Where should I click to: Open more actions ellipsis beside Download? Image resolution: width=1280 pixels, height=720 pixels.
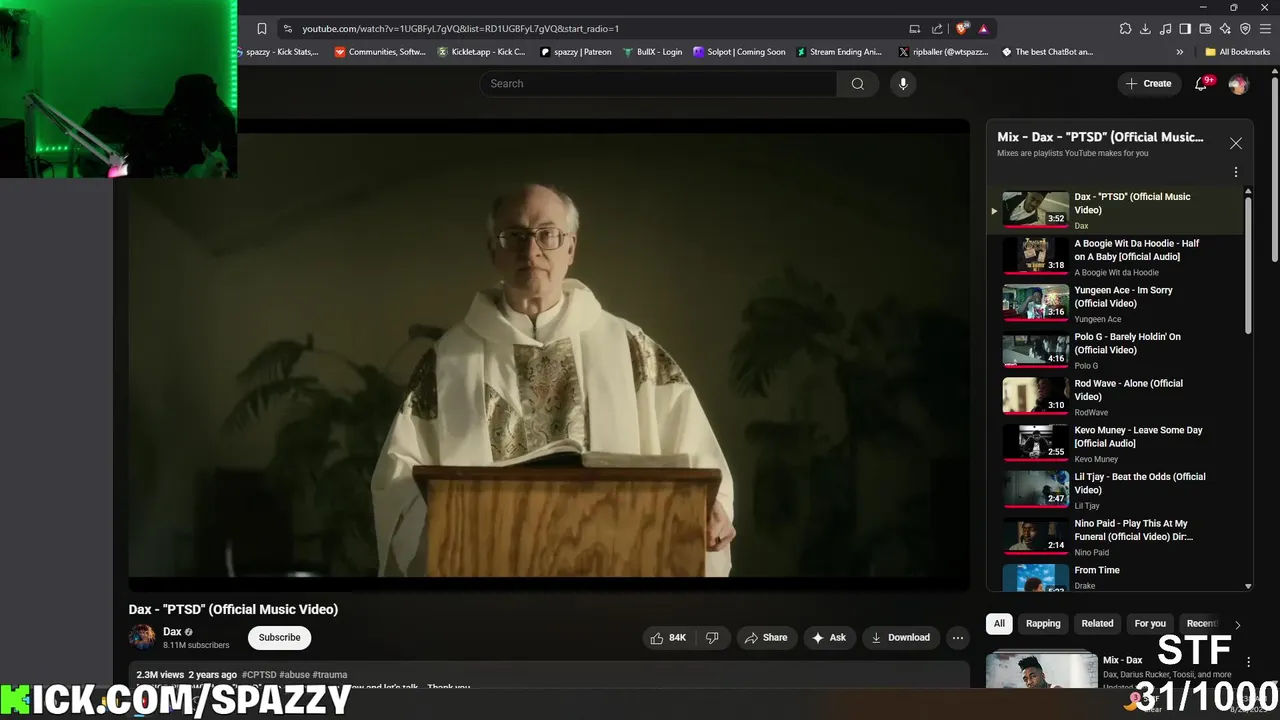[957, 638]
